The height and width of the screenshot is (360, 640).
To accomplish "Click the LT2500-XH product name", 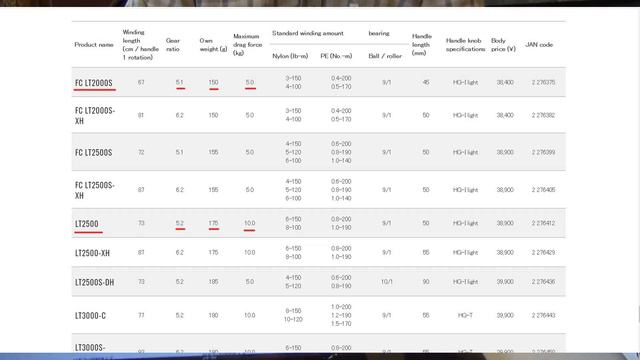I will click(92, 253).
